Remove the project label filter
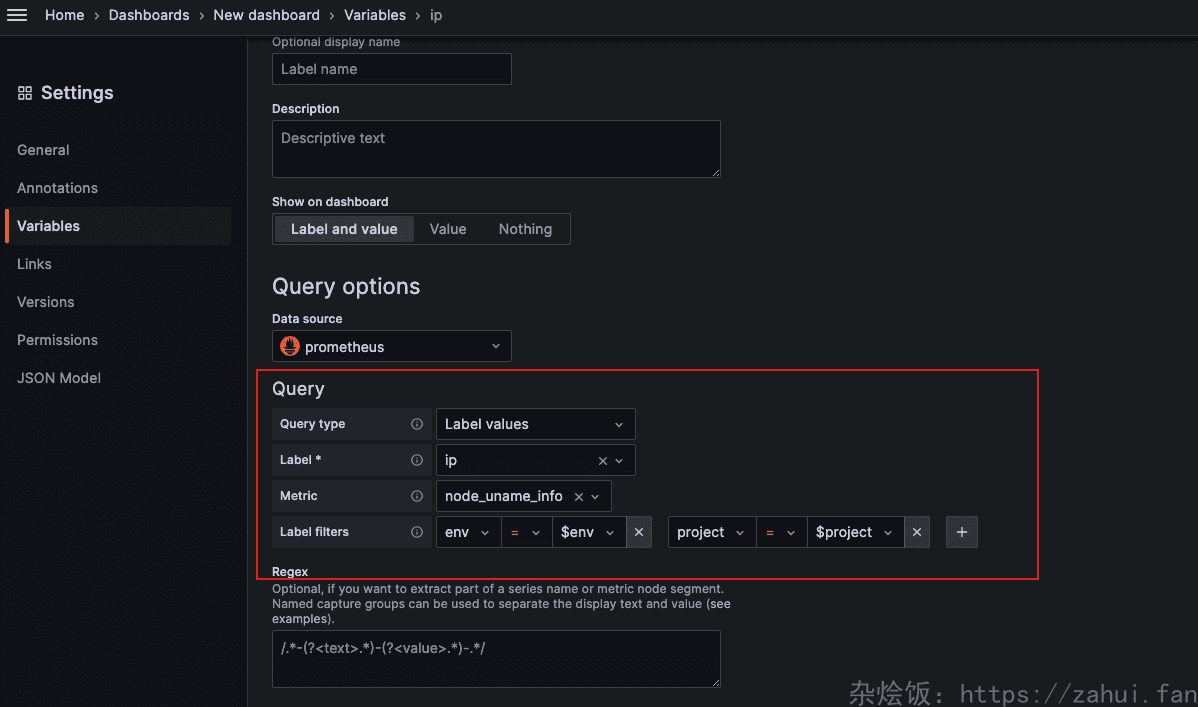 pyautogui.click(x=916, y=532)
